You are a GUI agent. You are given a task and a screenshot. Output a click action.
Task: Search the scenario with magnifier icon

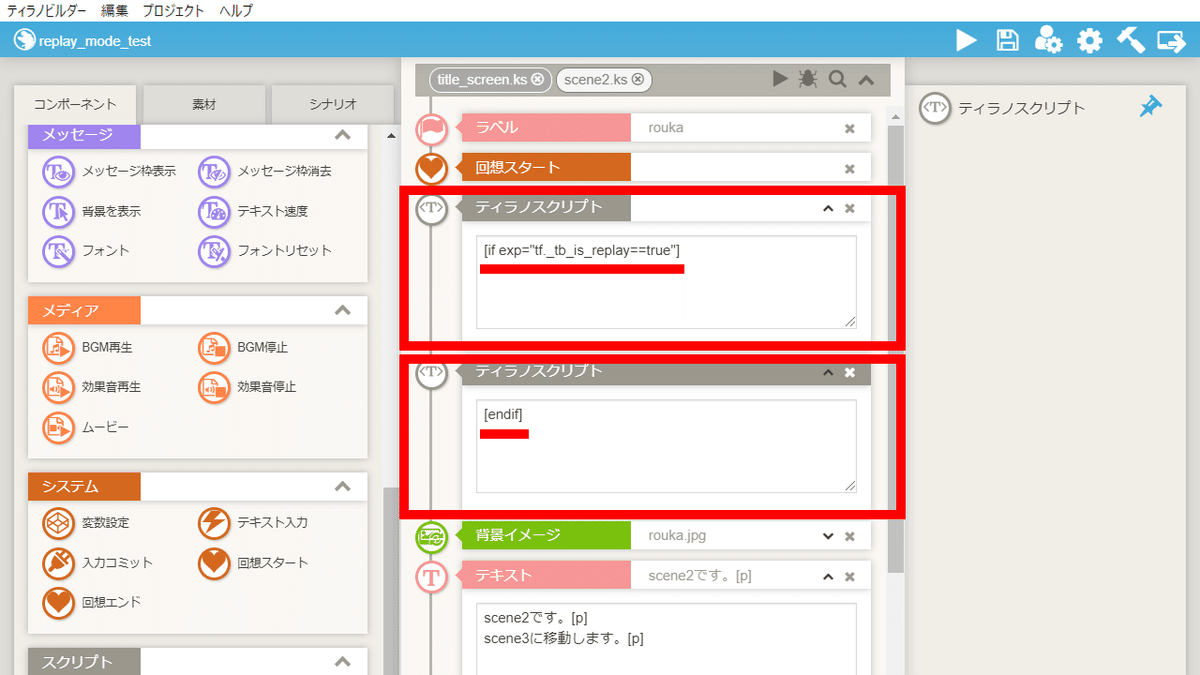(x=837, y=79)
